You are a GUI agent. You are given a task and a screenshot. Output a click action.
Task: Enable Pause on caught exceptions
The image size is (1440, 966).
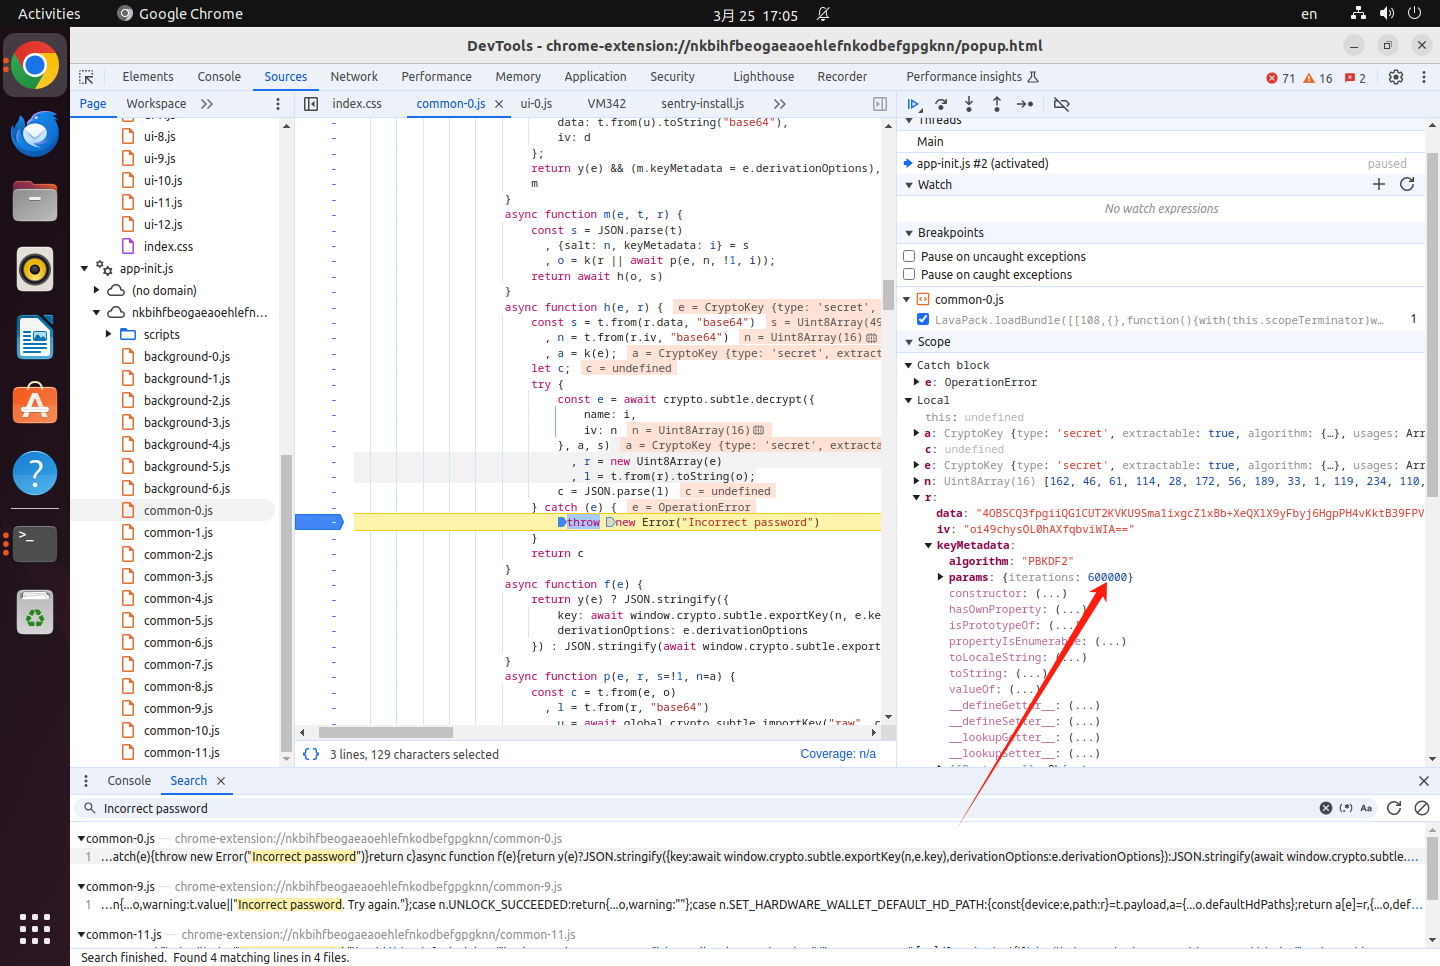909,274
